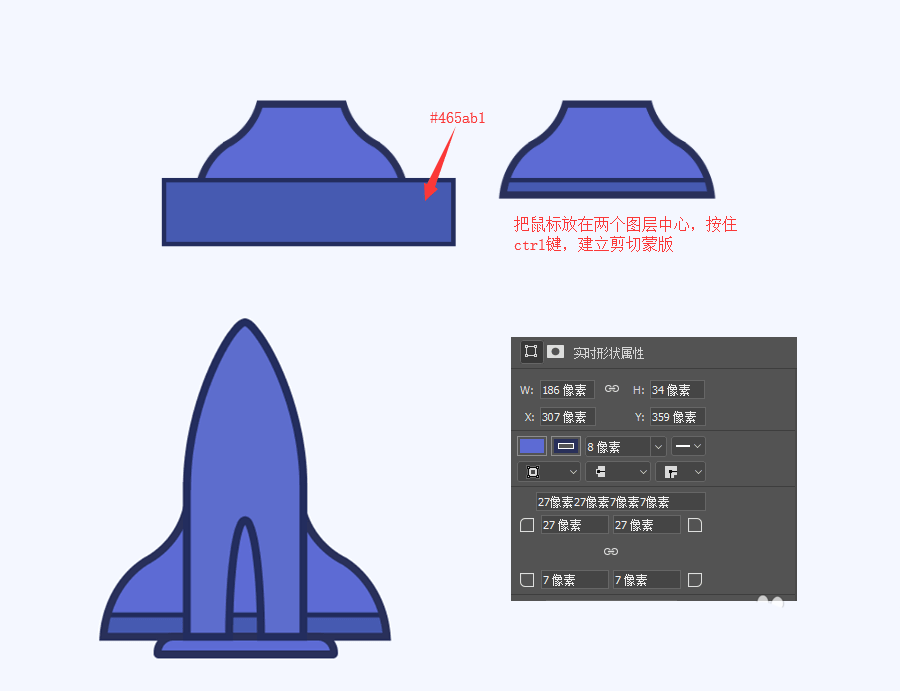Click the link icon between W and H fields

(x=613, y=389)
